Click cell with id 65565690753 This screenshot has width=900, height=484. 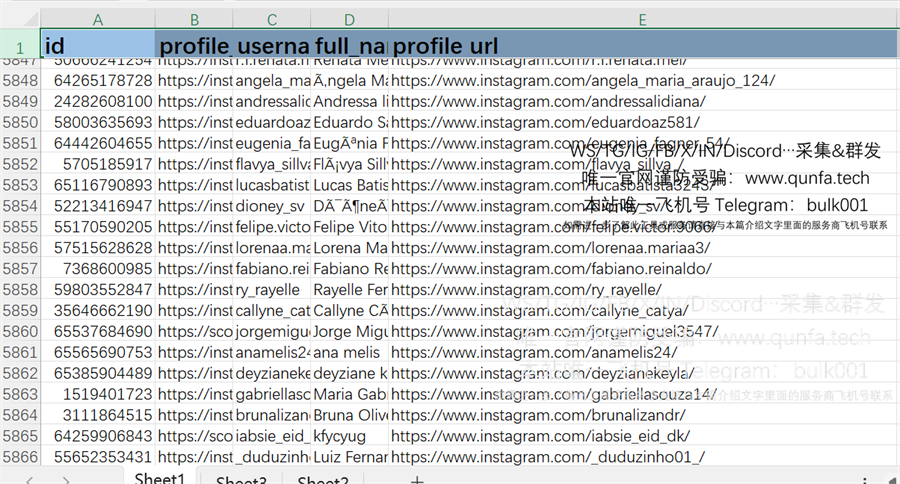pyautogui.click(x=98, y=352)
